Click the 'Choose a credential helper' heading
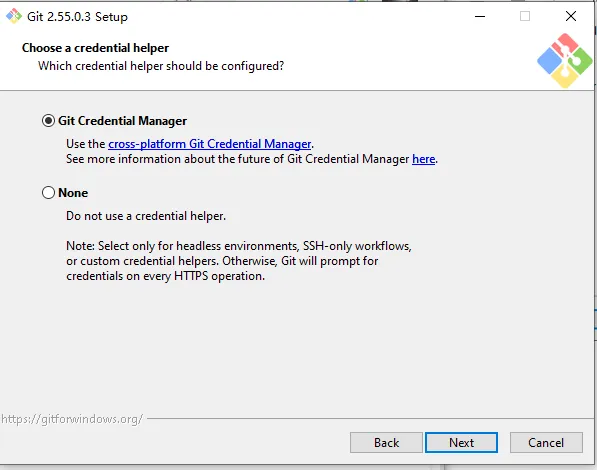597x470 pixels. 95,48
